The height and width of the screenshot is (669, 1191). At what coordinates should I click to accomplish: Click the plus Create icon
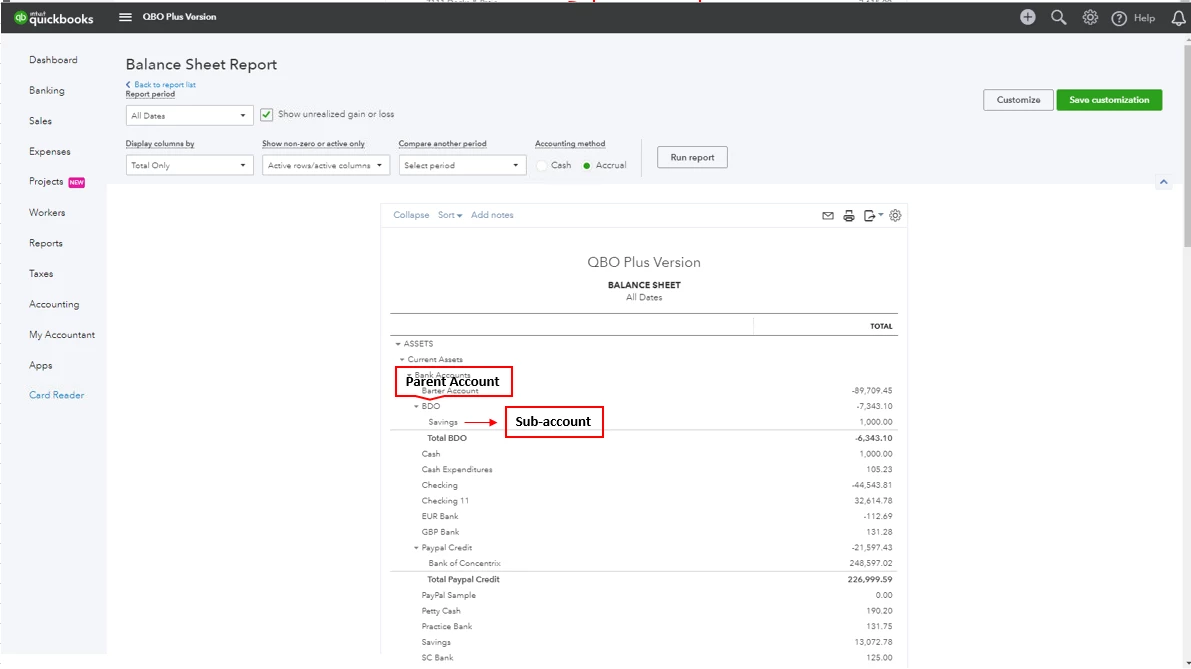[1028, 17]
